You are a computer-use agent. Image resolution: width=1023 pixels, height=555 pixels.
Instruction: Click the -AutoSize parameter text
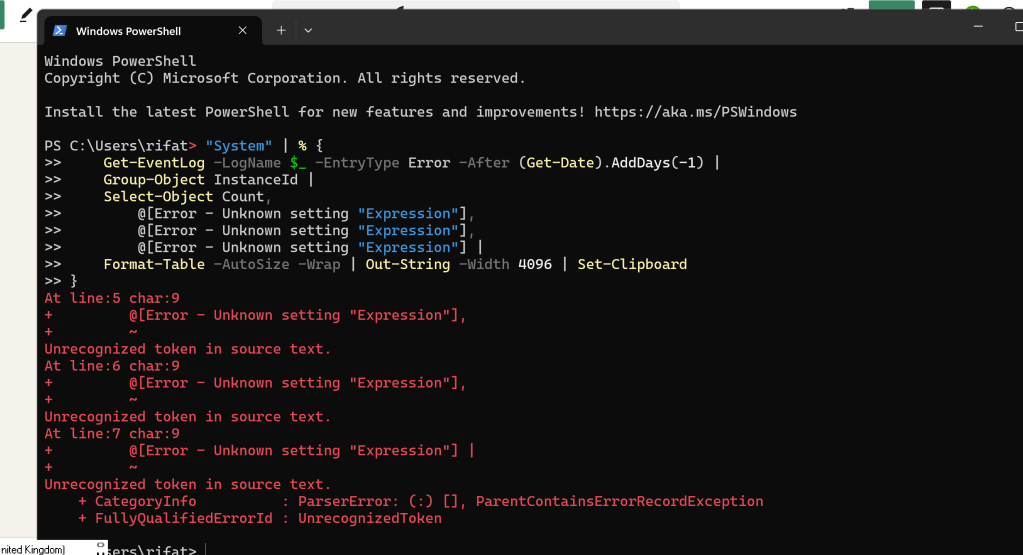tap(251, 264)
